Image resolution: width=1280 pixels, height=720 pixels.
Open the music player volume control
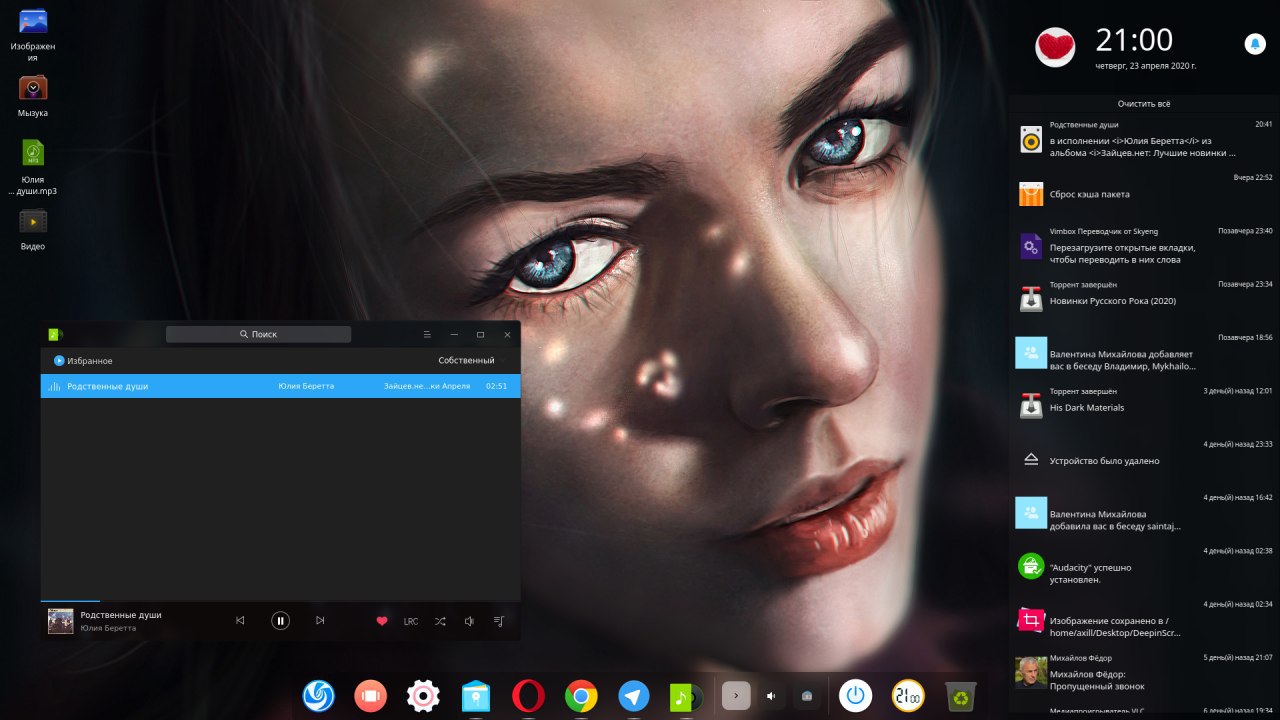pos(469,621)
